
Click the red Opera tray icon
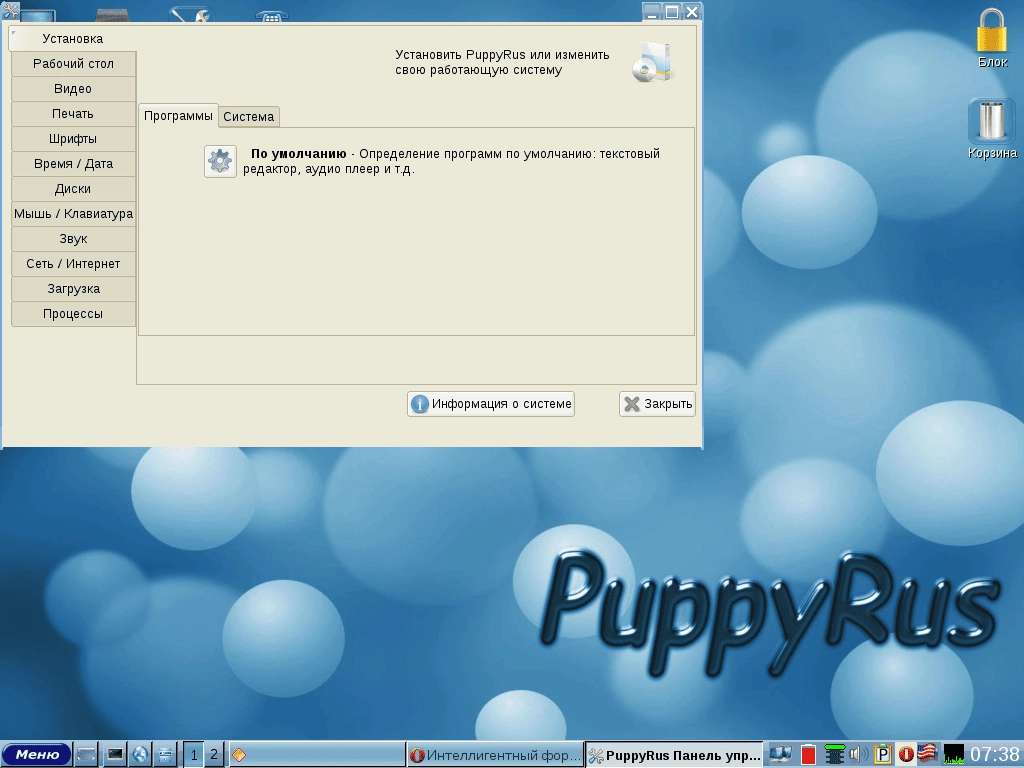coord(906,754)
